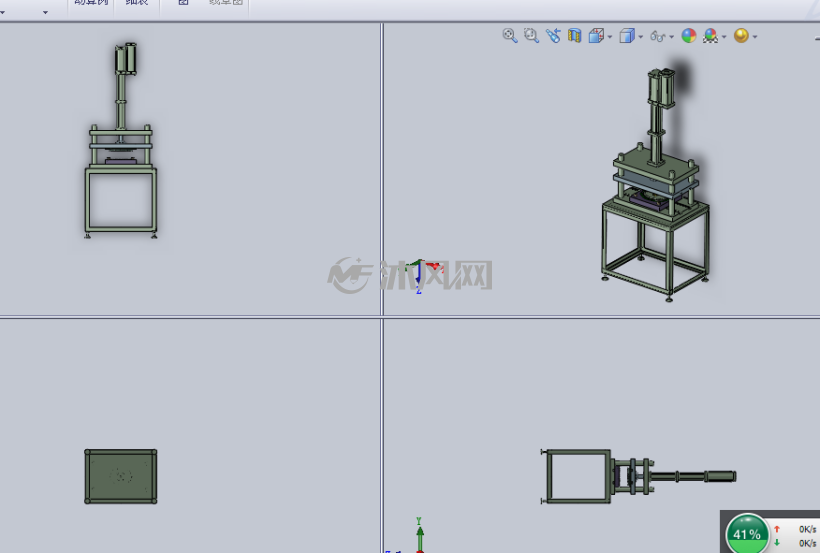Select the Zoom to Area tool
The height and width of the screenshot is (553, 820).
[531, 36]
